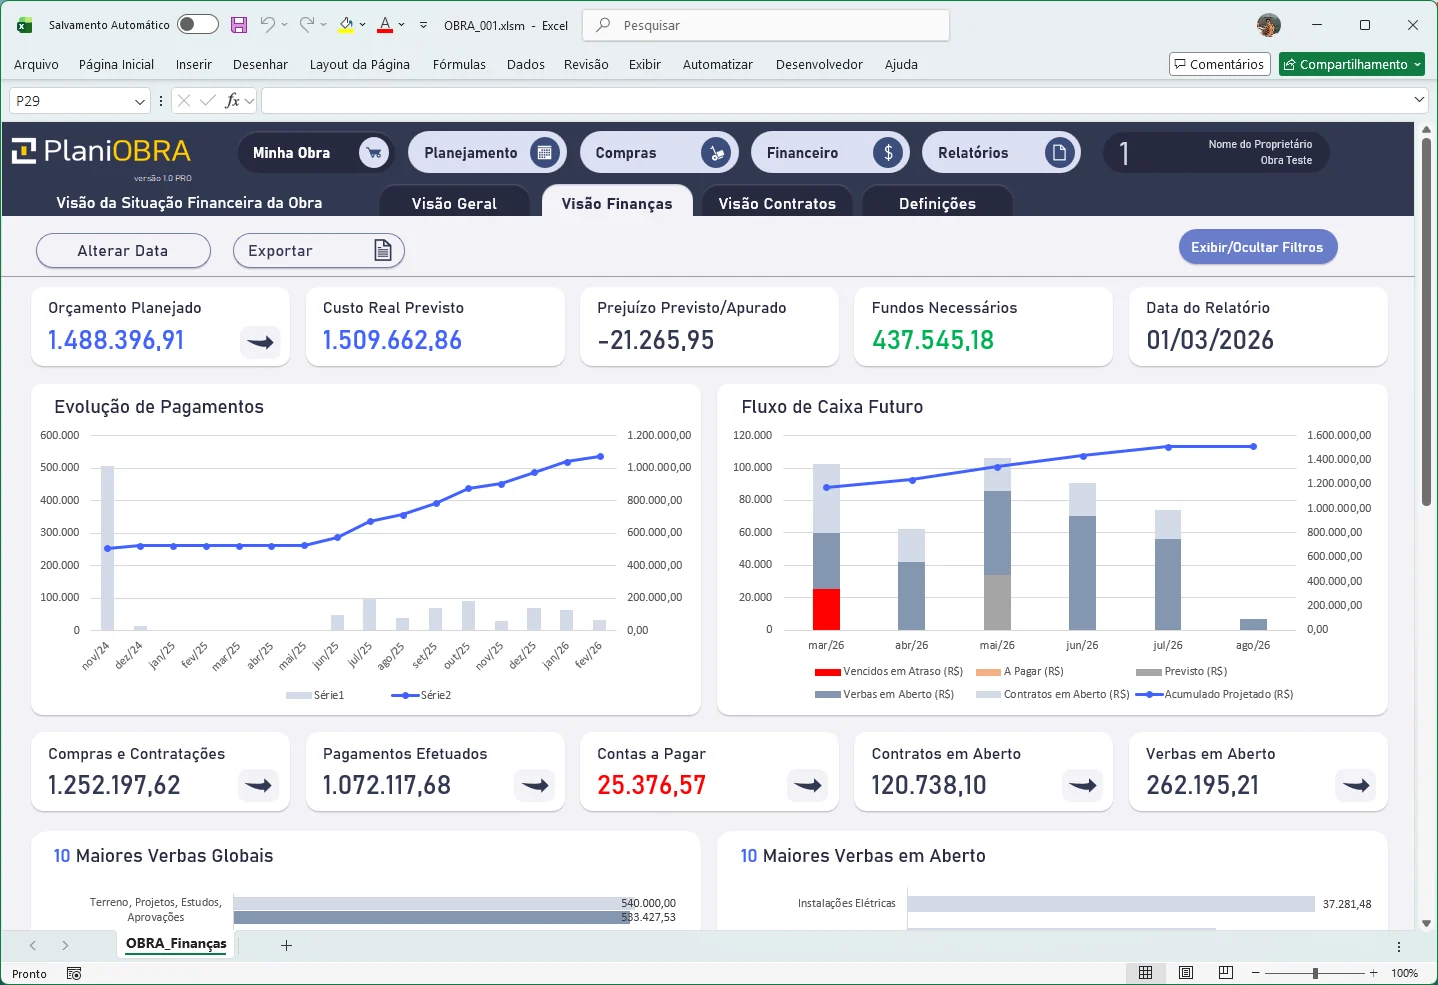Click the Compras cart icon

coord(716,153)
